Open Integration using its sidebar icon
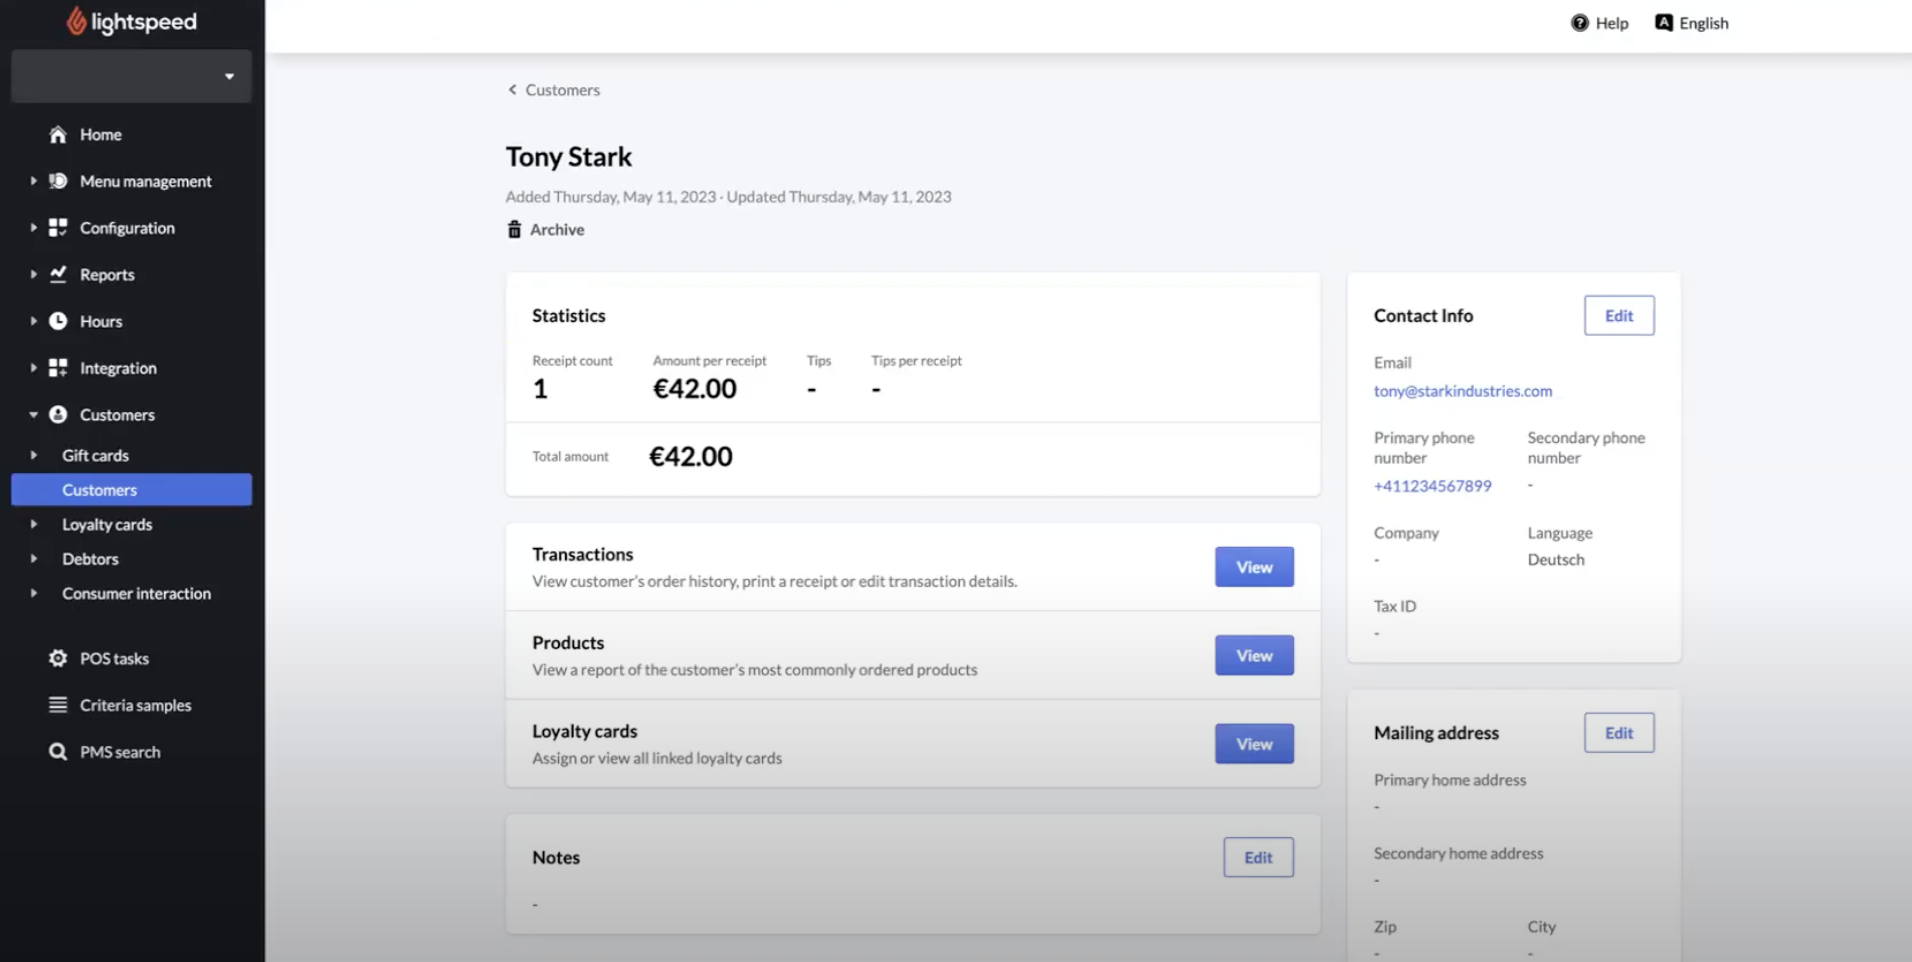 coord(58,367)
